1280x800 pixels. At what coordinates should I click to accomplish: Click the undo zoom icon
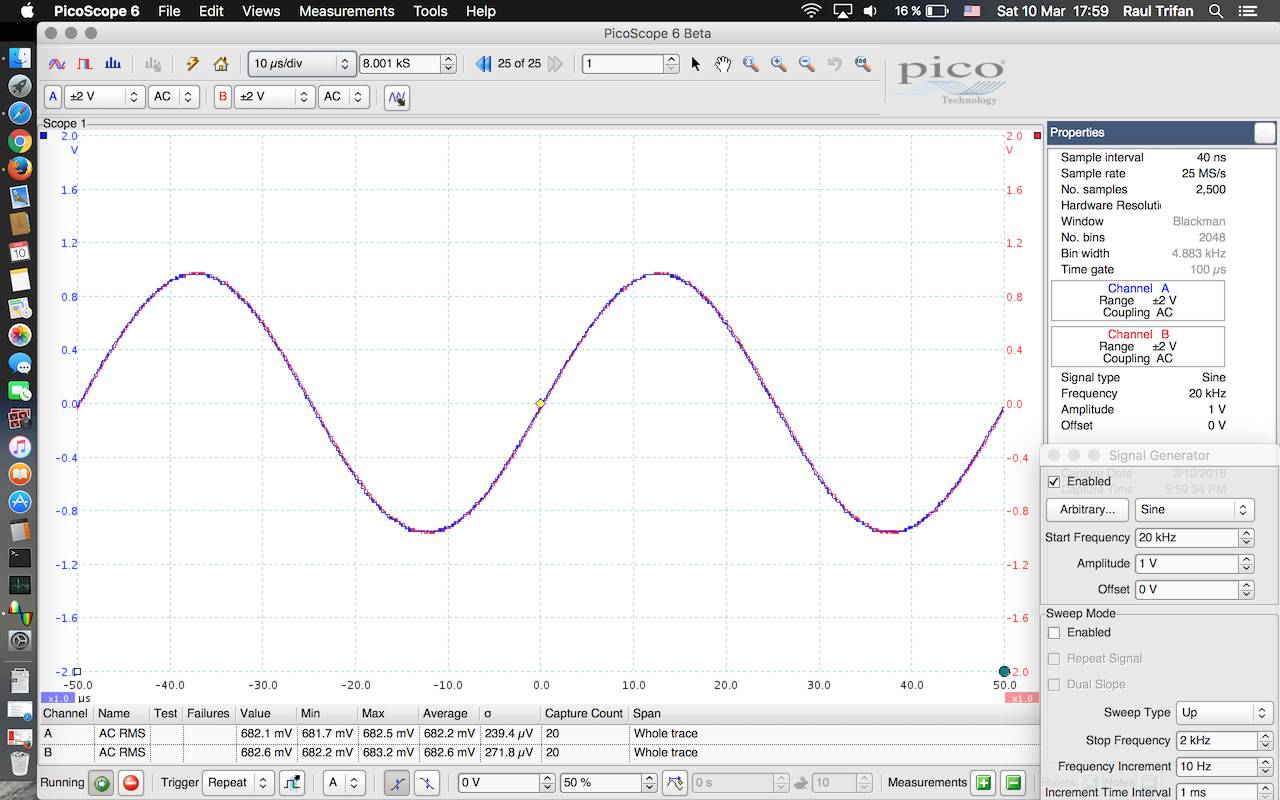point(833,64)
